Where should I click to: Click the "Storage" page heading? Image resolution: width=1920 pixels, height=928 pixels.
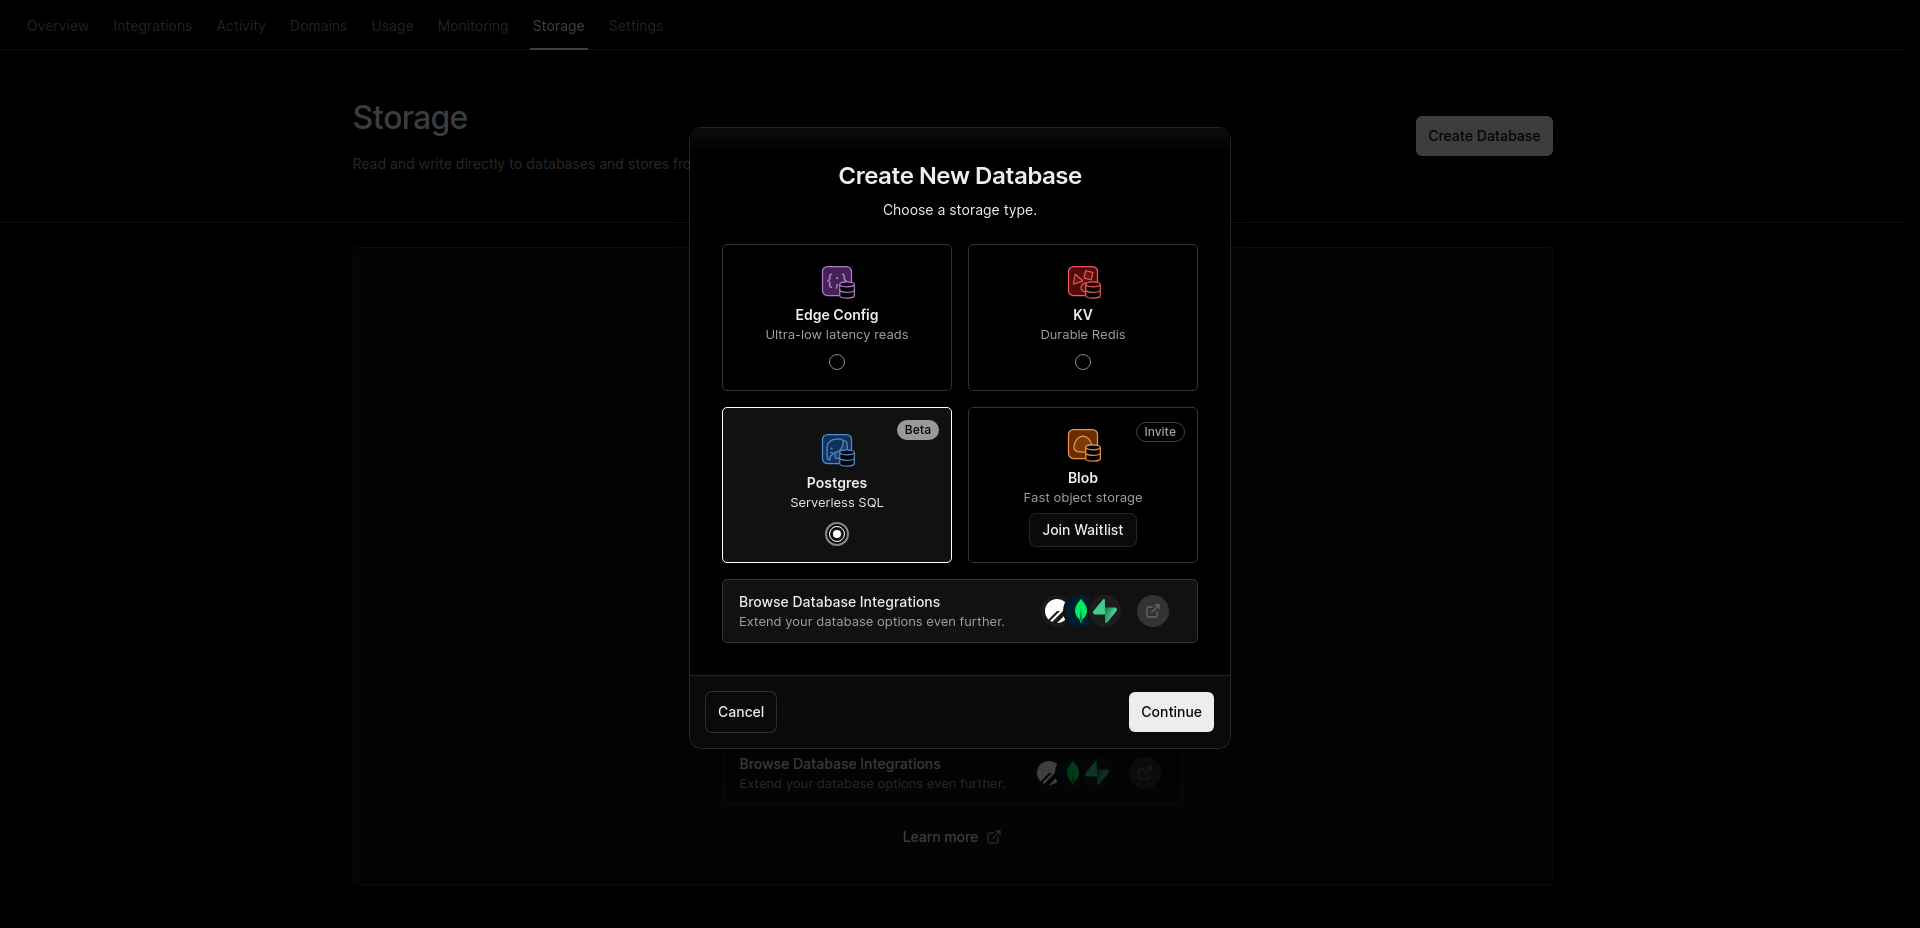point(410,118)
